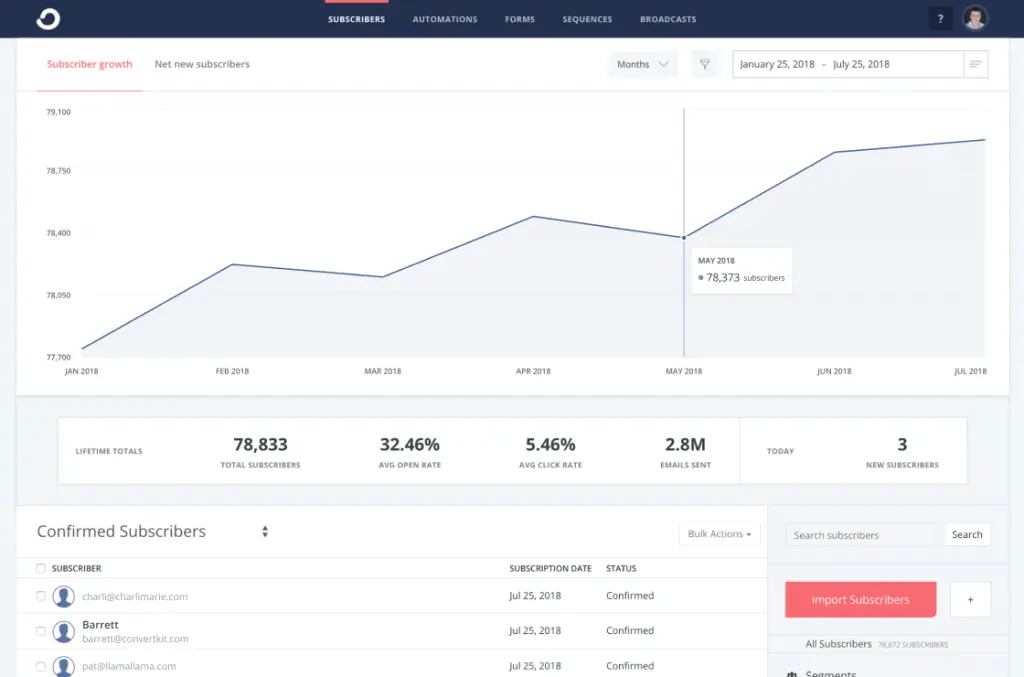Click the May 2018 data point on chart
The height and width of the screenshot is (677, 1024).
[683, 237]
